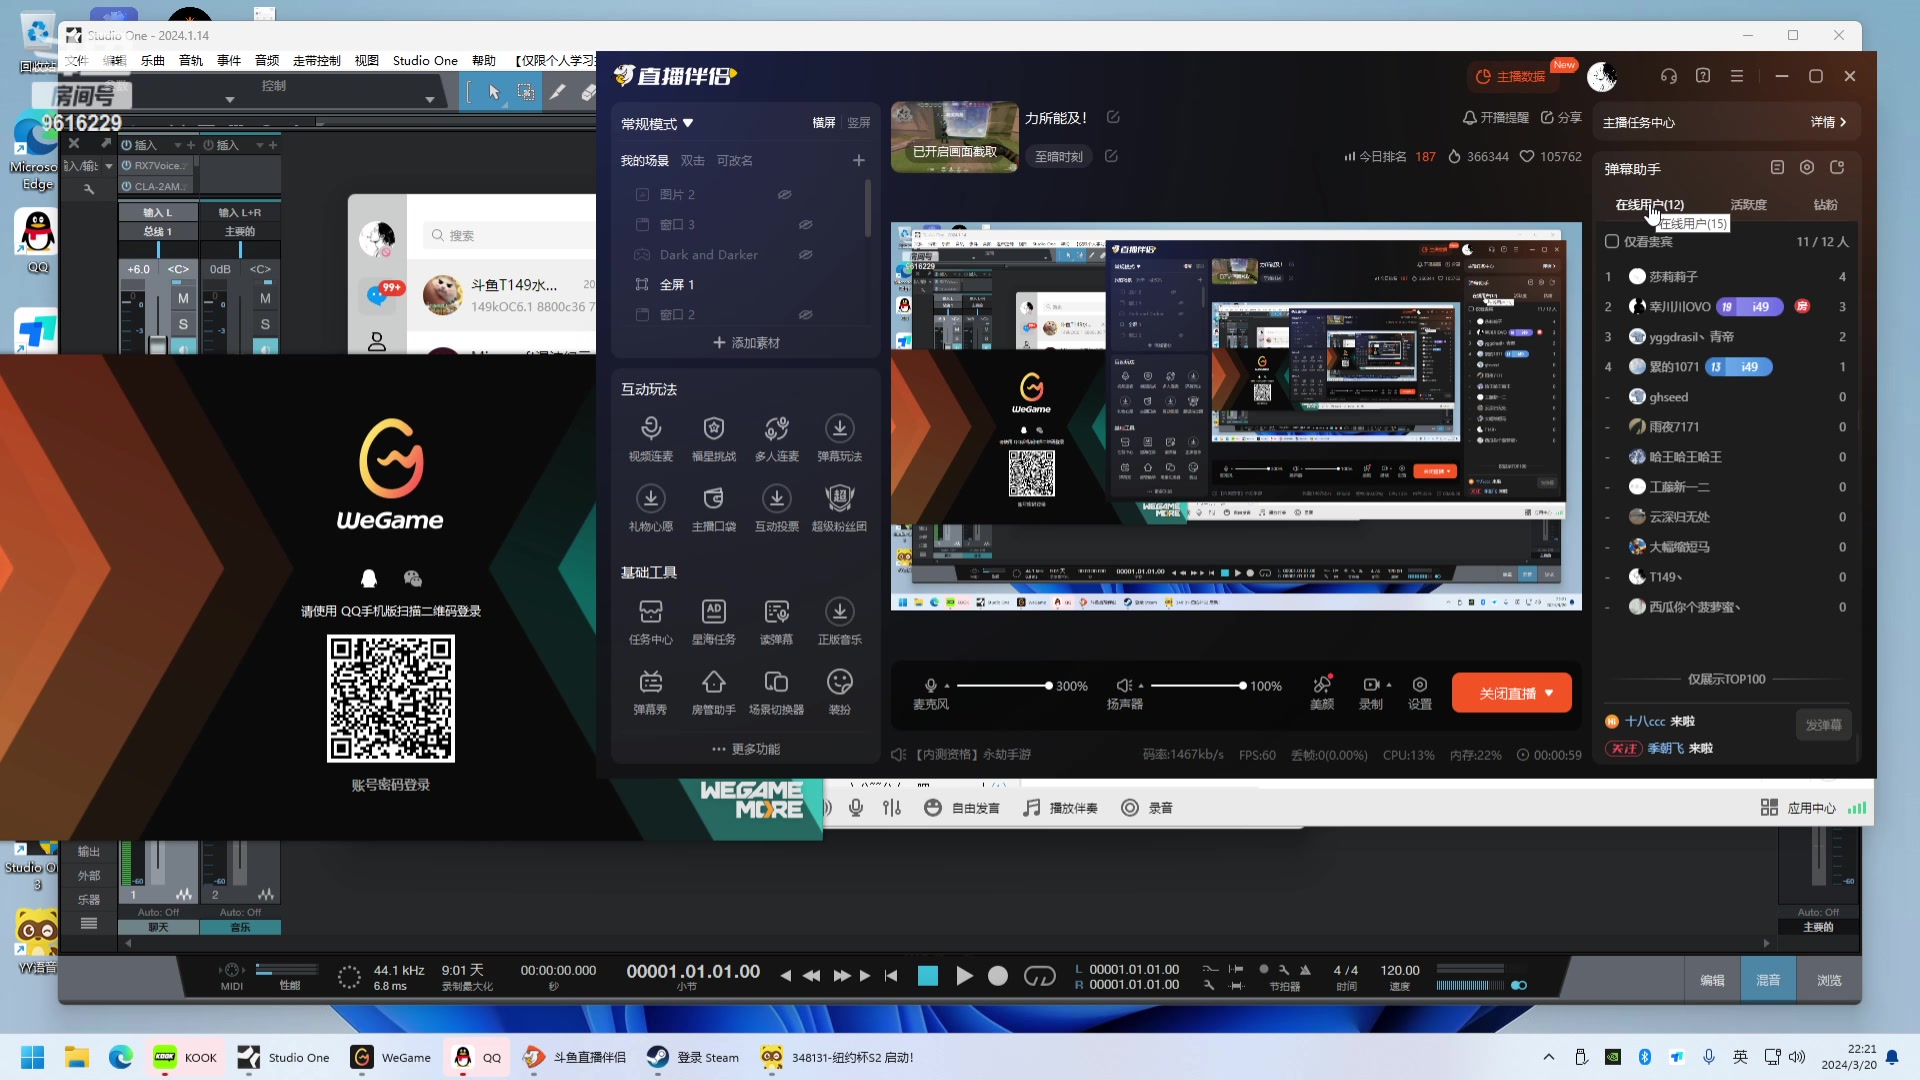Viewport: 1920px width, 1080px height.
Task: Toggle visibility of 窗口 3 source
Action: (805, 225)
